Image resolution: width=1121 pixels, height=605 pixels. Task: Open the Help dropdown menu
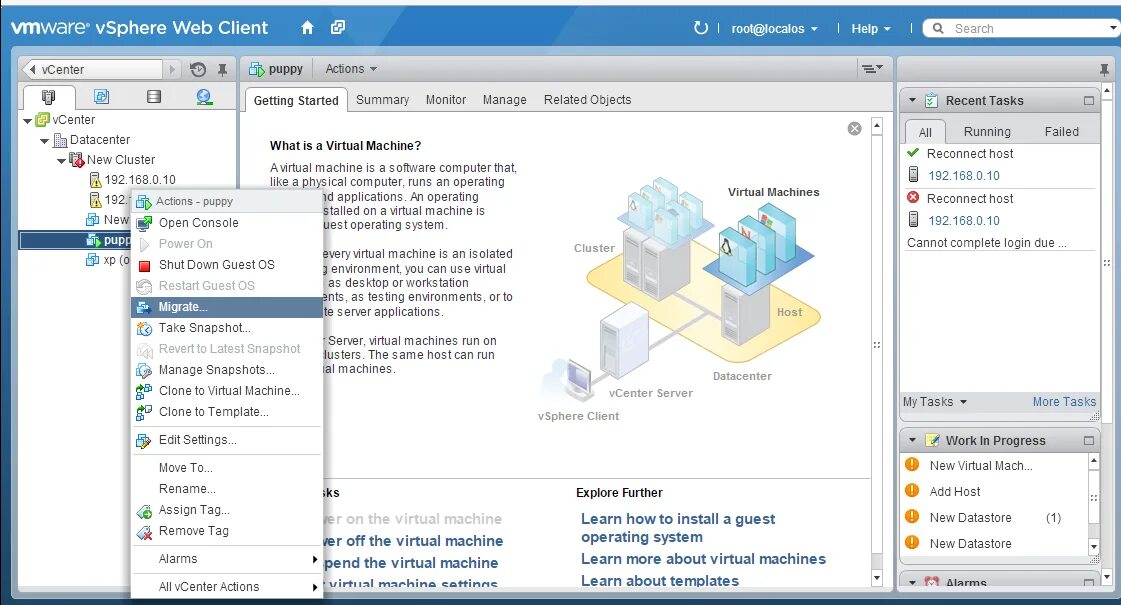tap(871, 29)
